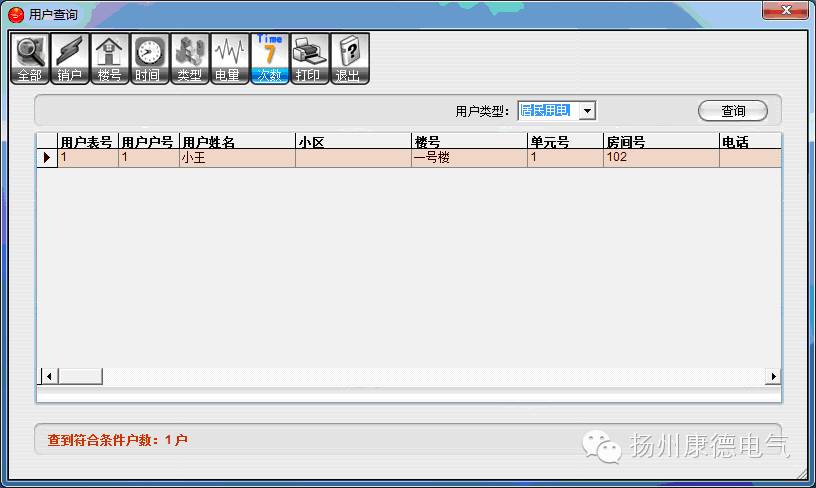Close the 用户查询 window
Screen dimensions: 816x488
coord(785,10)
